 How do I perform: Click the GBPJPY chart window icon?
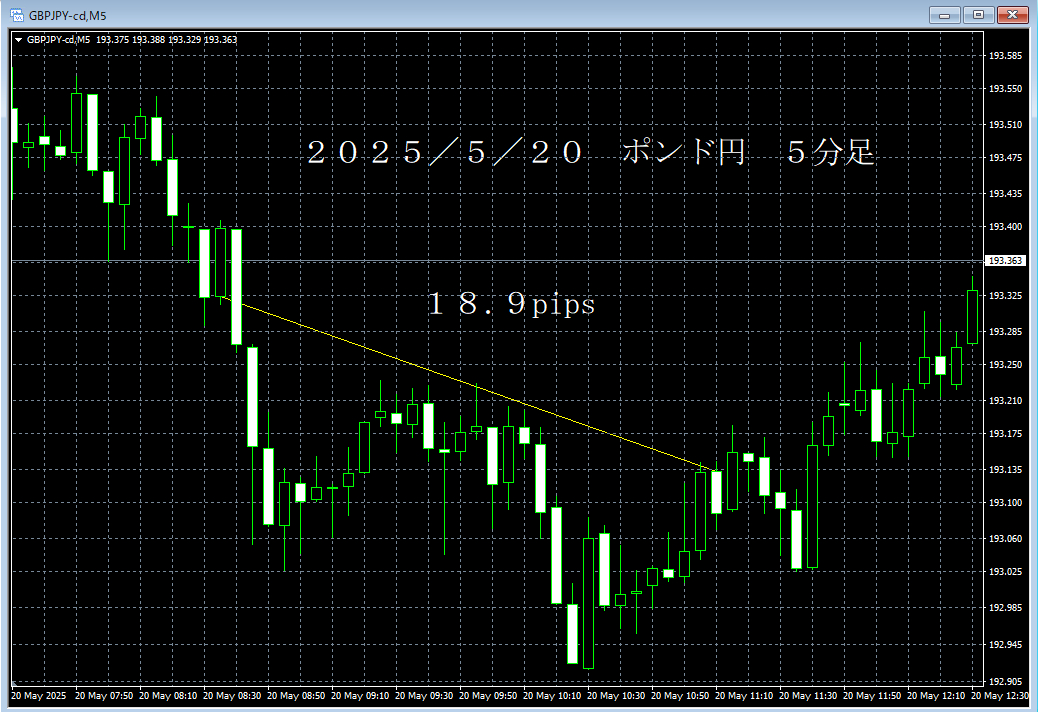tap(17, 15)
